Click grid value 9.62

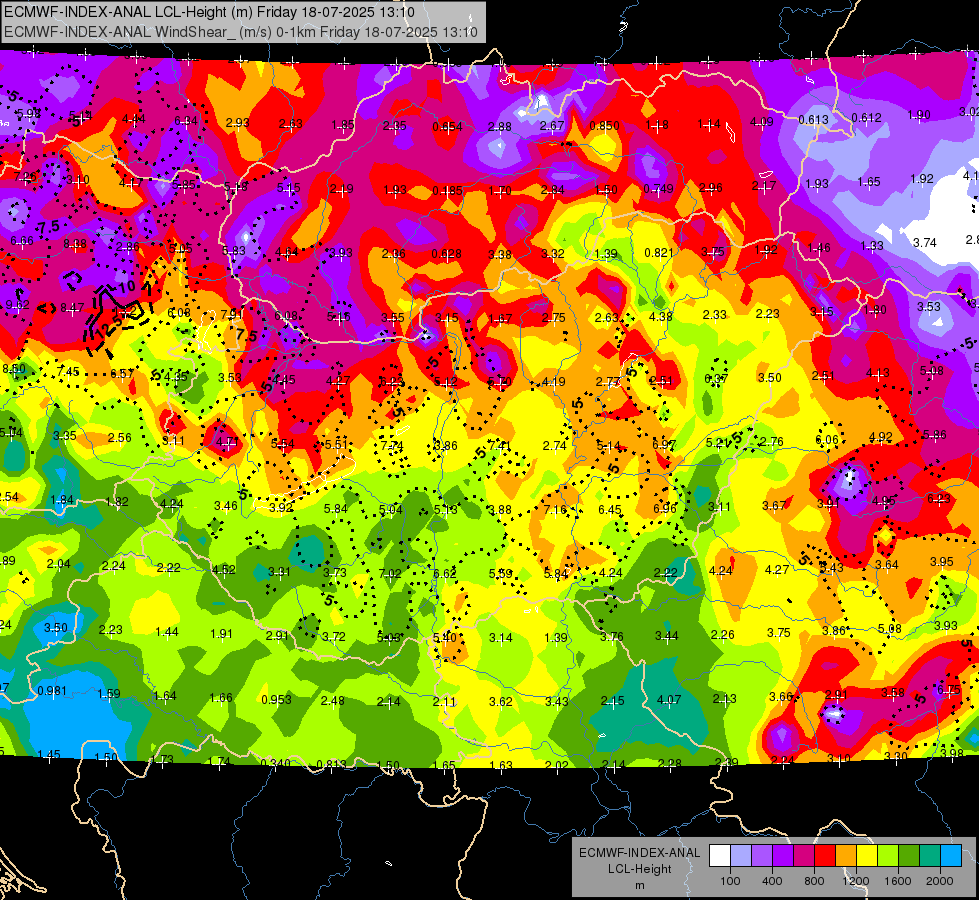[17, 305]
